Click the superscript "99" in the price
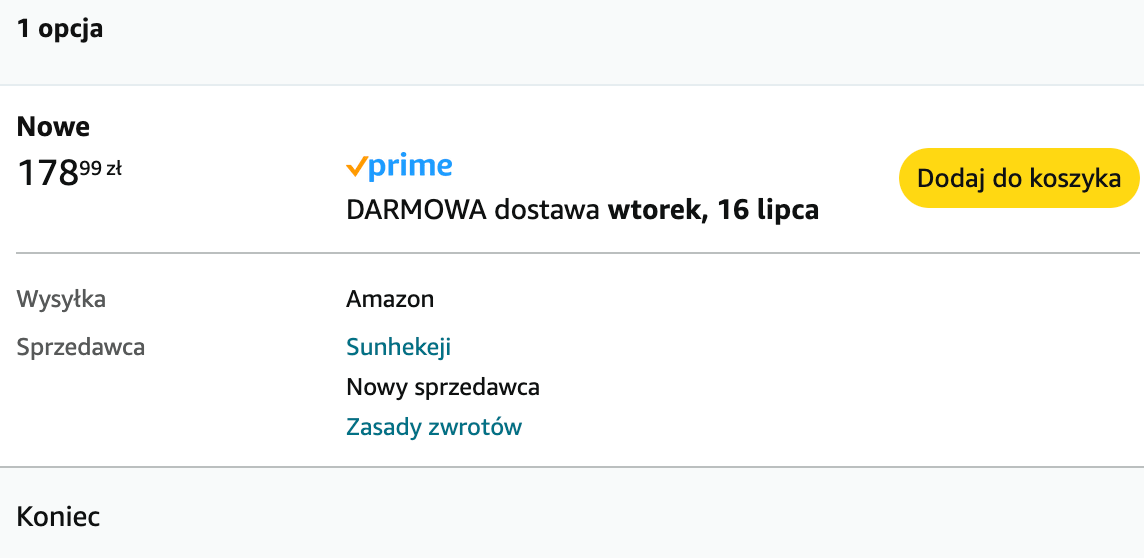The width and height of the screenshot is (1144, 558). click(x=91, y=168)
